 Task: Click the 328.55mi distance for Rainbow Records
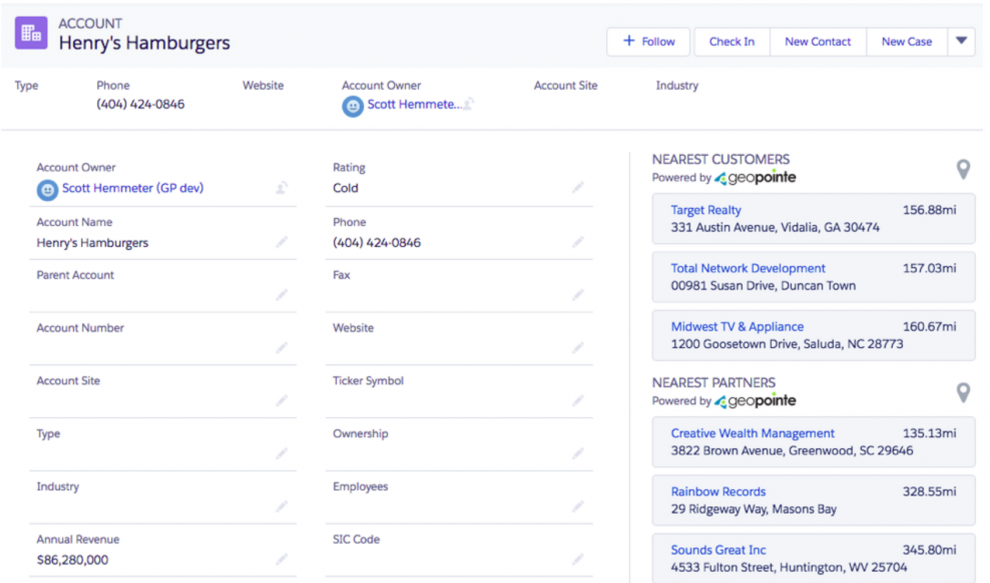(x=929, y=491)
